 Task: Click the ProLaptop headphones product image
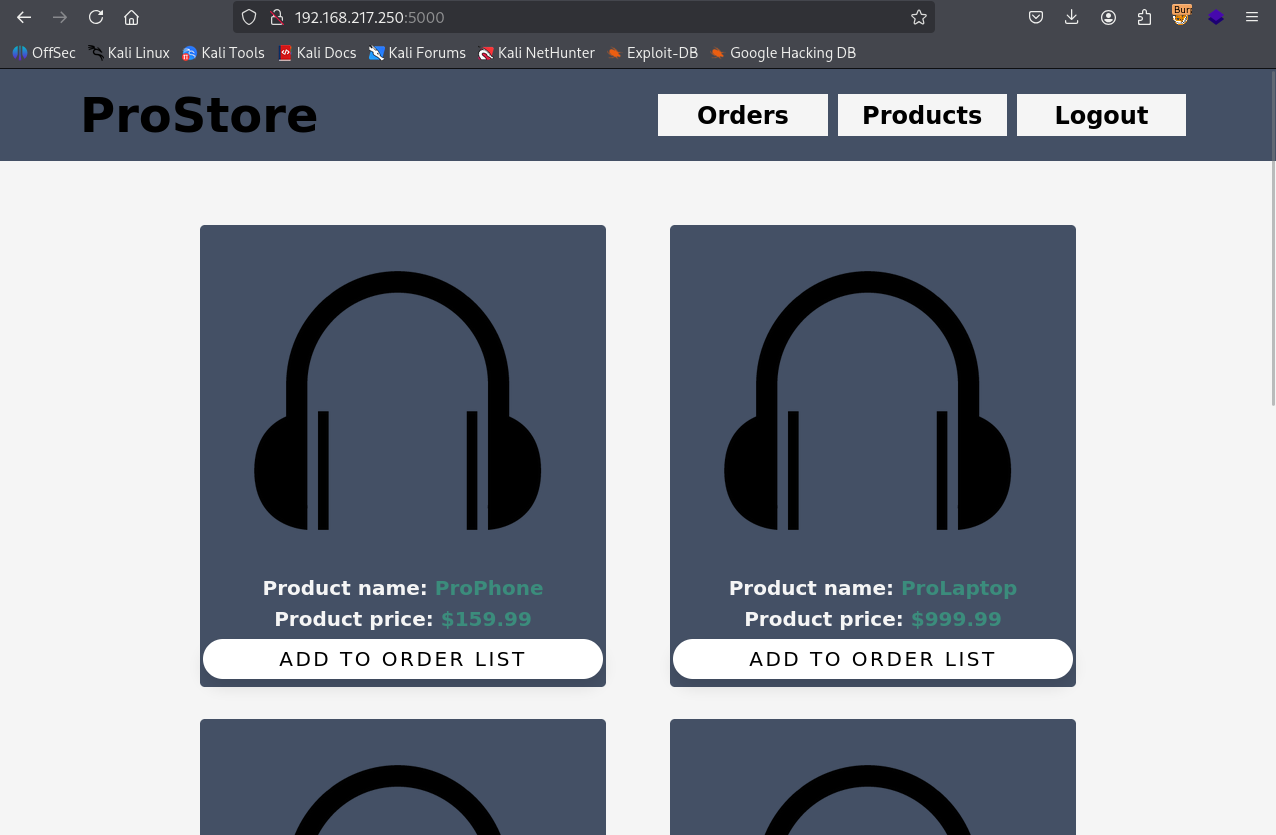867,400
